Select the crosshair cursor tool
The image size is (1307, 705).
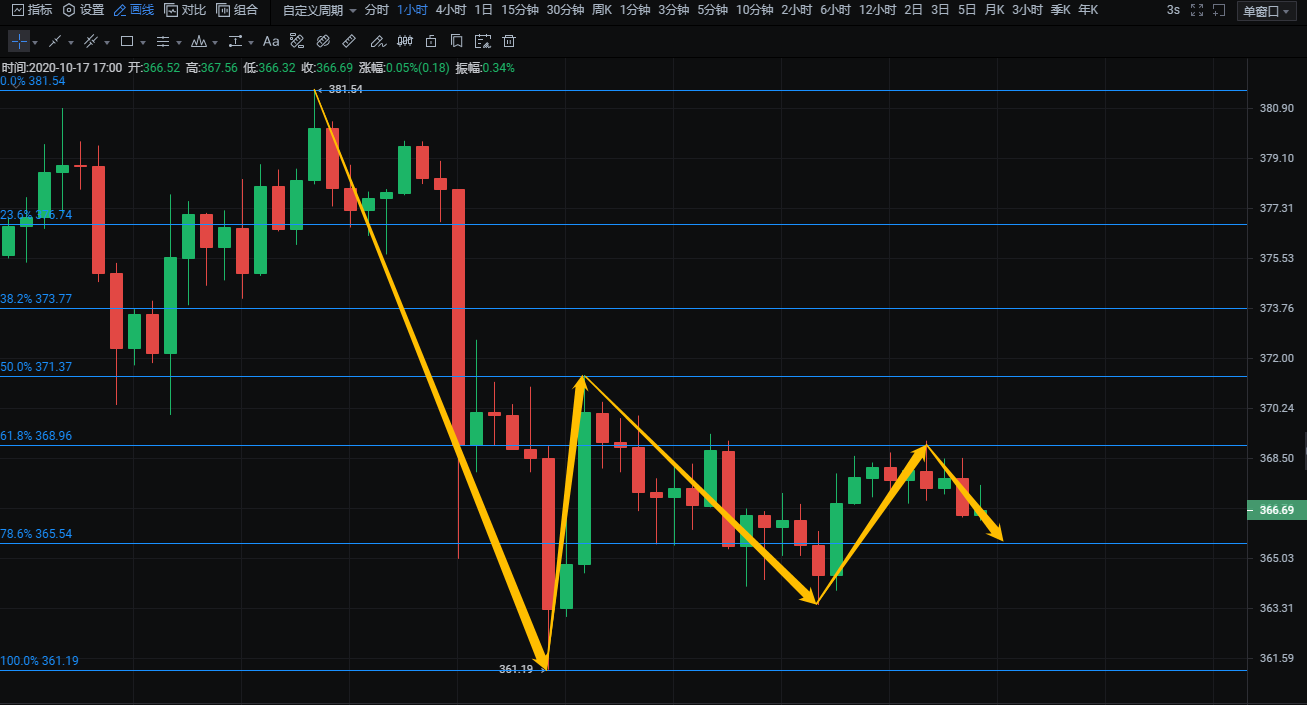point(19,42)
